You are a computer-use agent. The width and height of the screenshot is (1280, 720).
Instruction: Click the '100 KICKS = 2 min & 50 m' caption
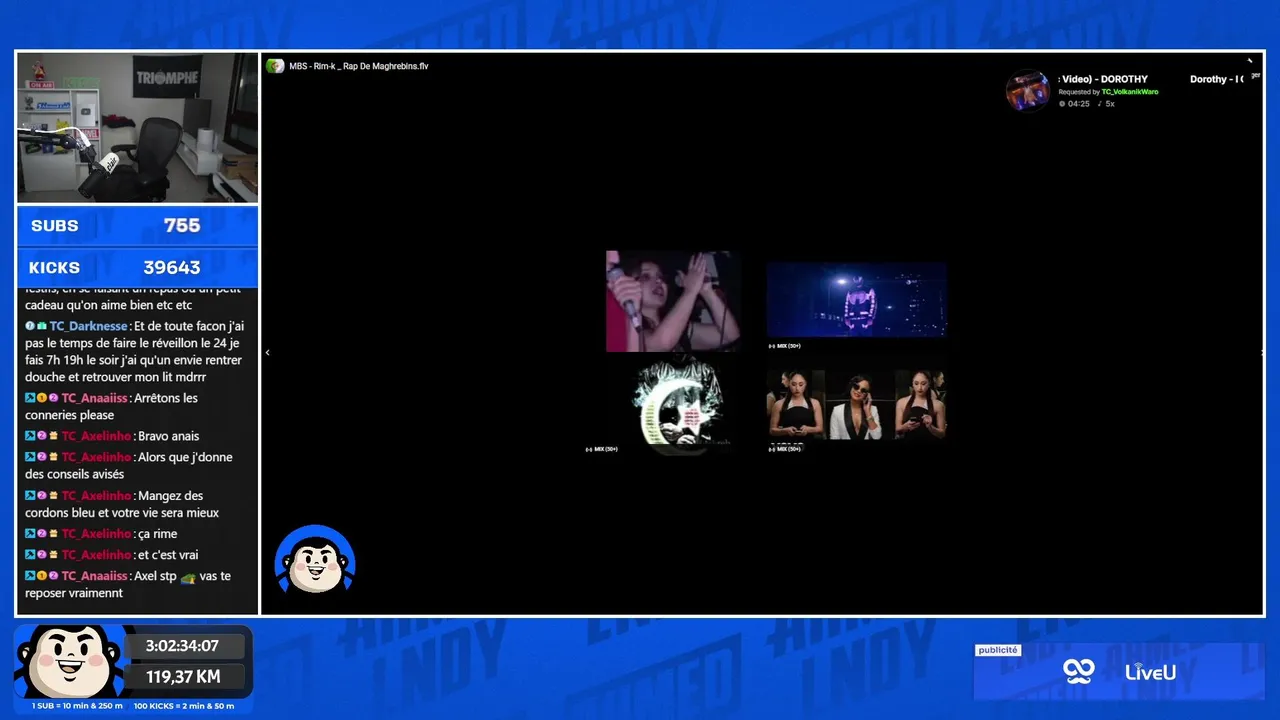point(184,706)
